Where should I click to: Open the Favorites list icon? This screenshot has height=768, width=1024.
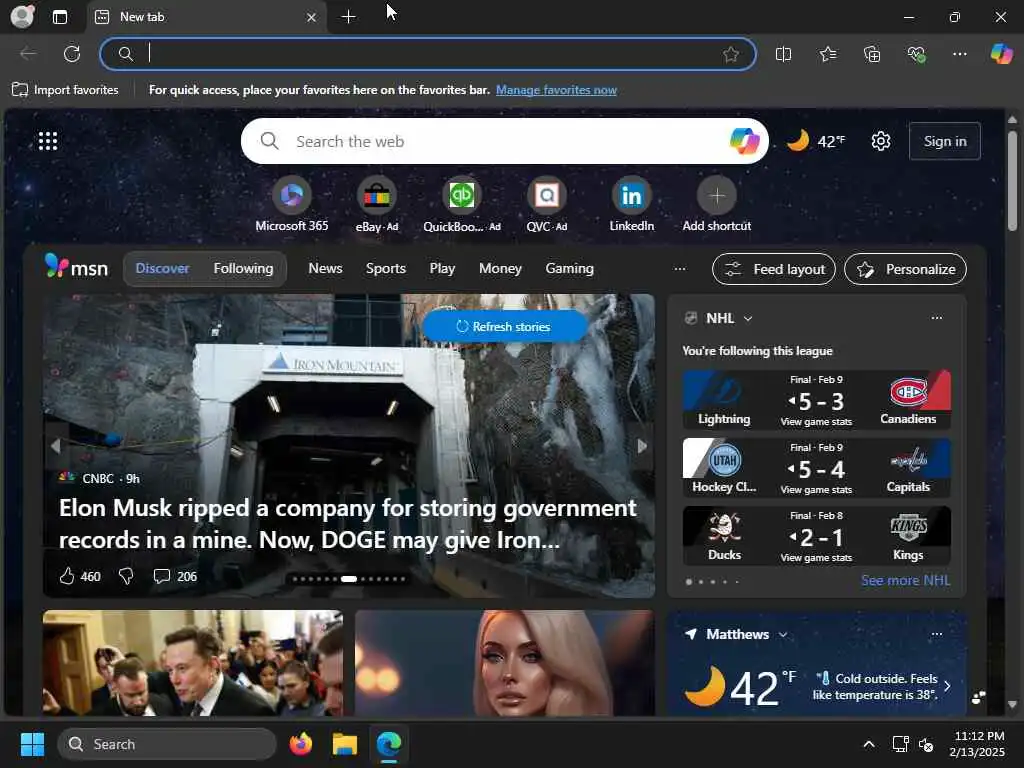pos(827,54)
